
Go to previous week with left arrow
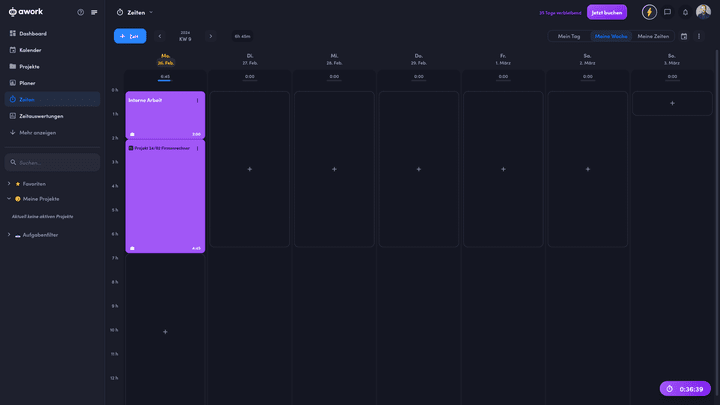click(x=160, y=36)
